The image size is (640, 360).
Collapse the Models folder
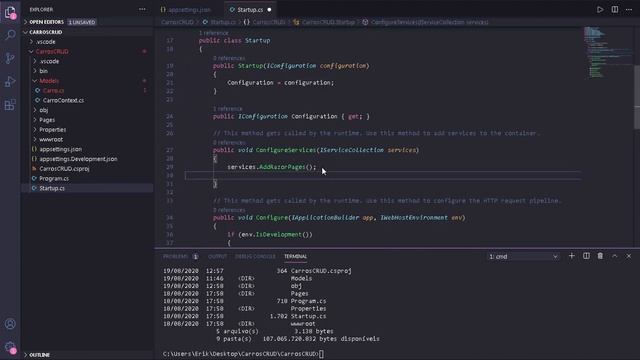pos(87,81)
